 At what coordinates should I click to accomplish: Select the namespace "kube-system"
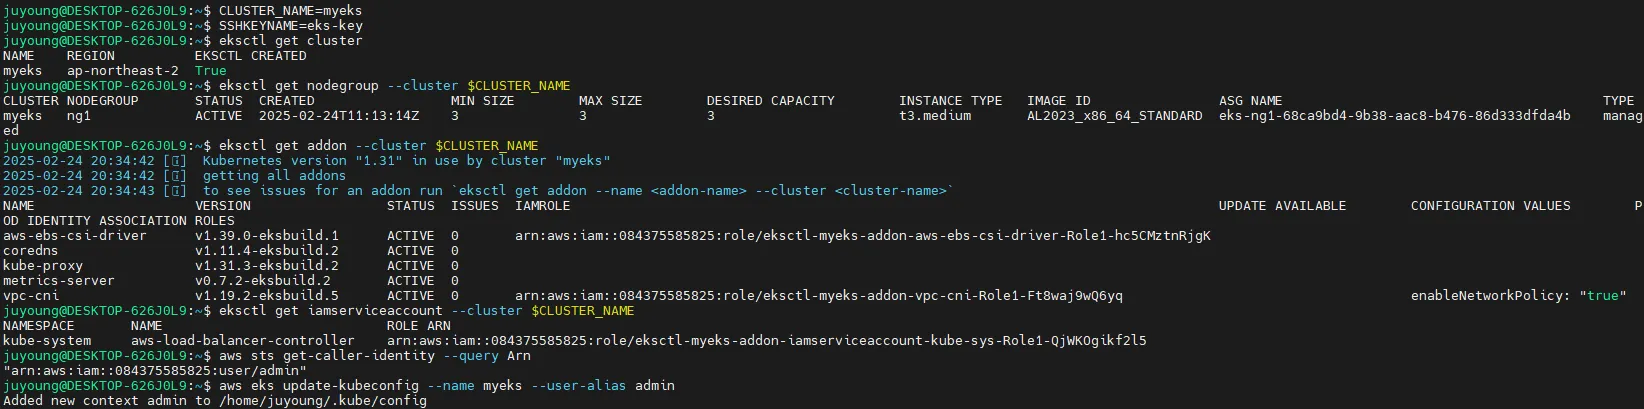(47, 341)
